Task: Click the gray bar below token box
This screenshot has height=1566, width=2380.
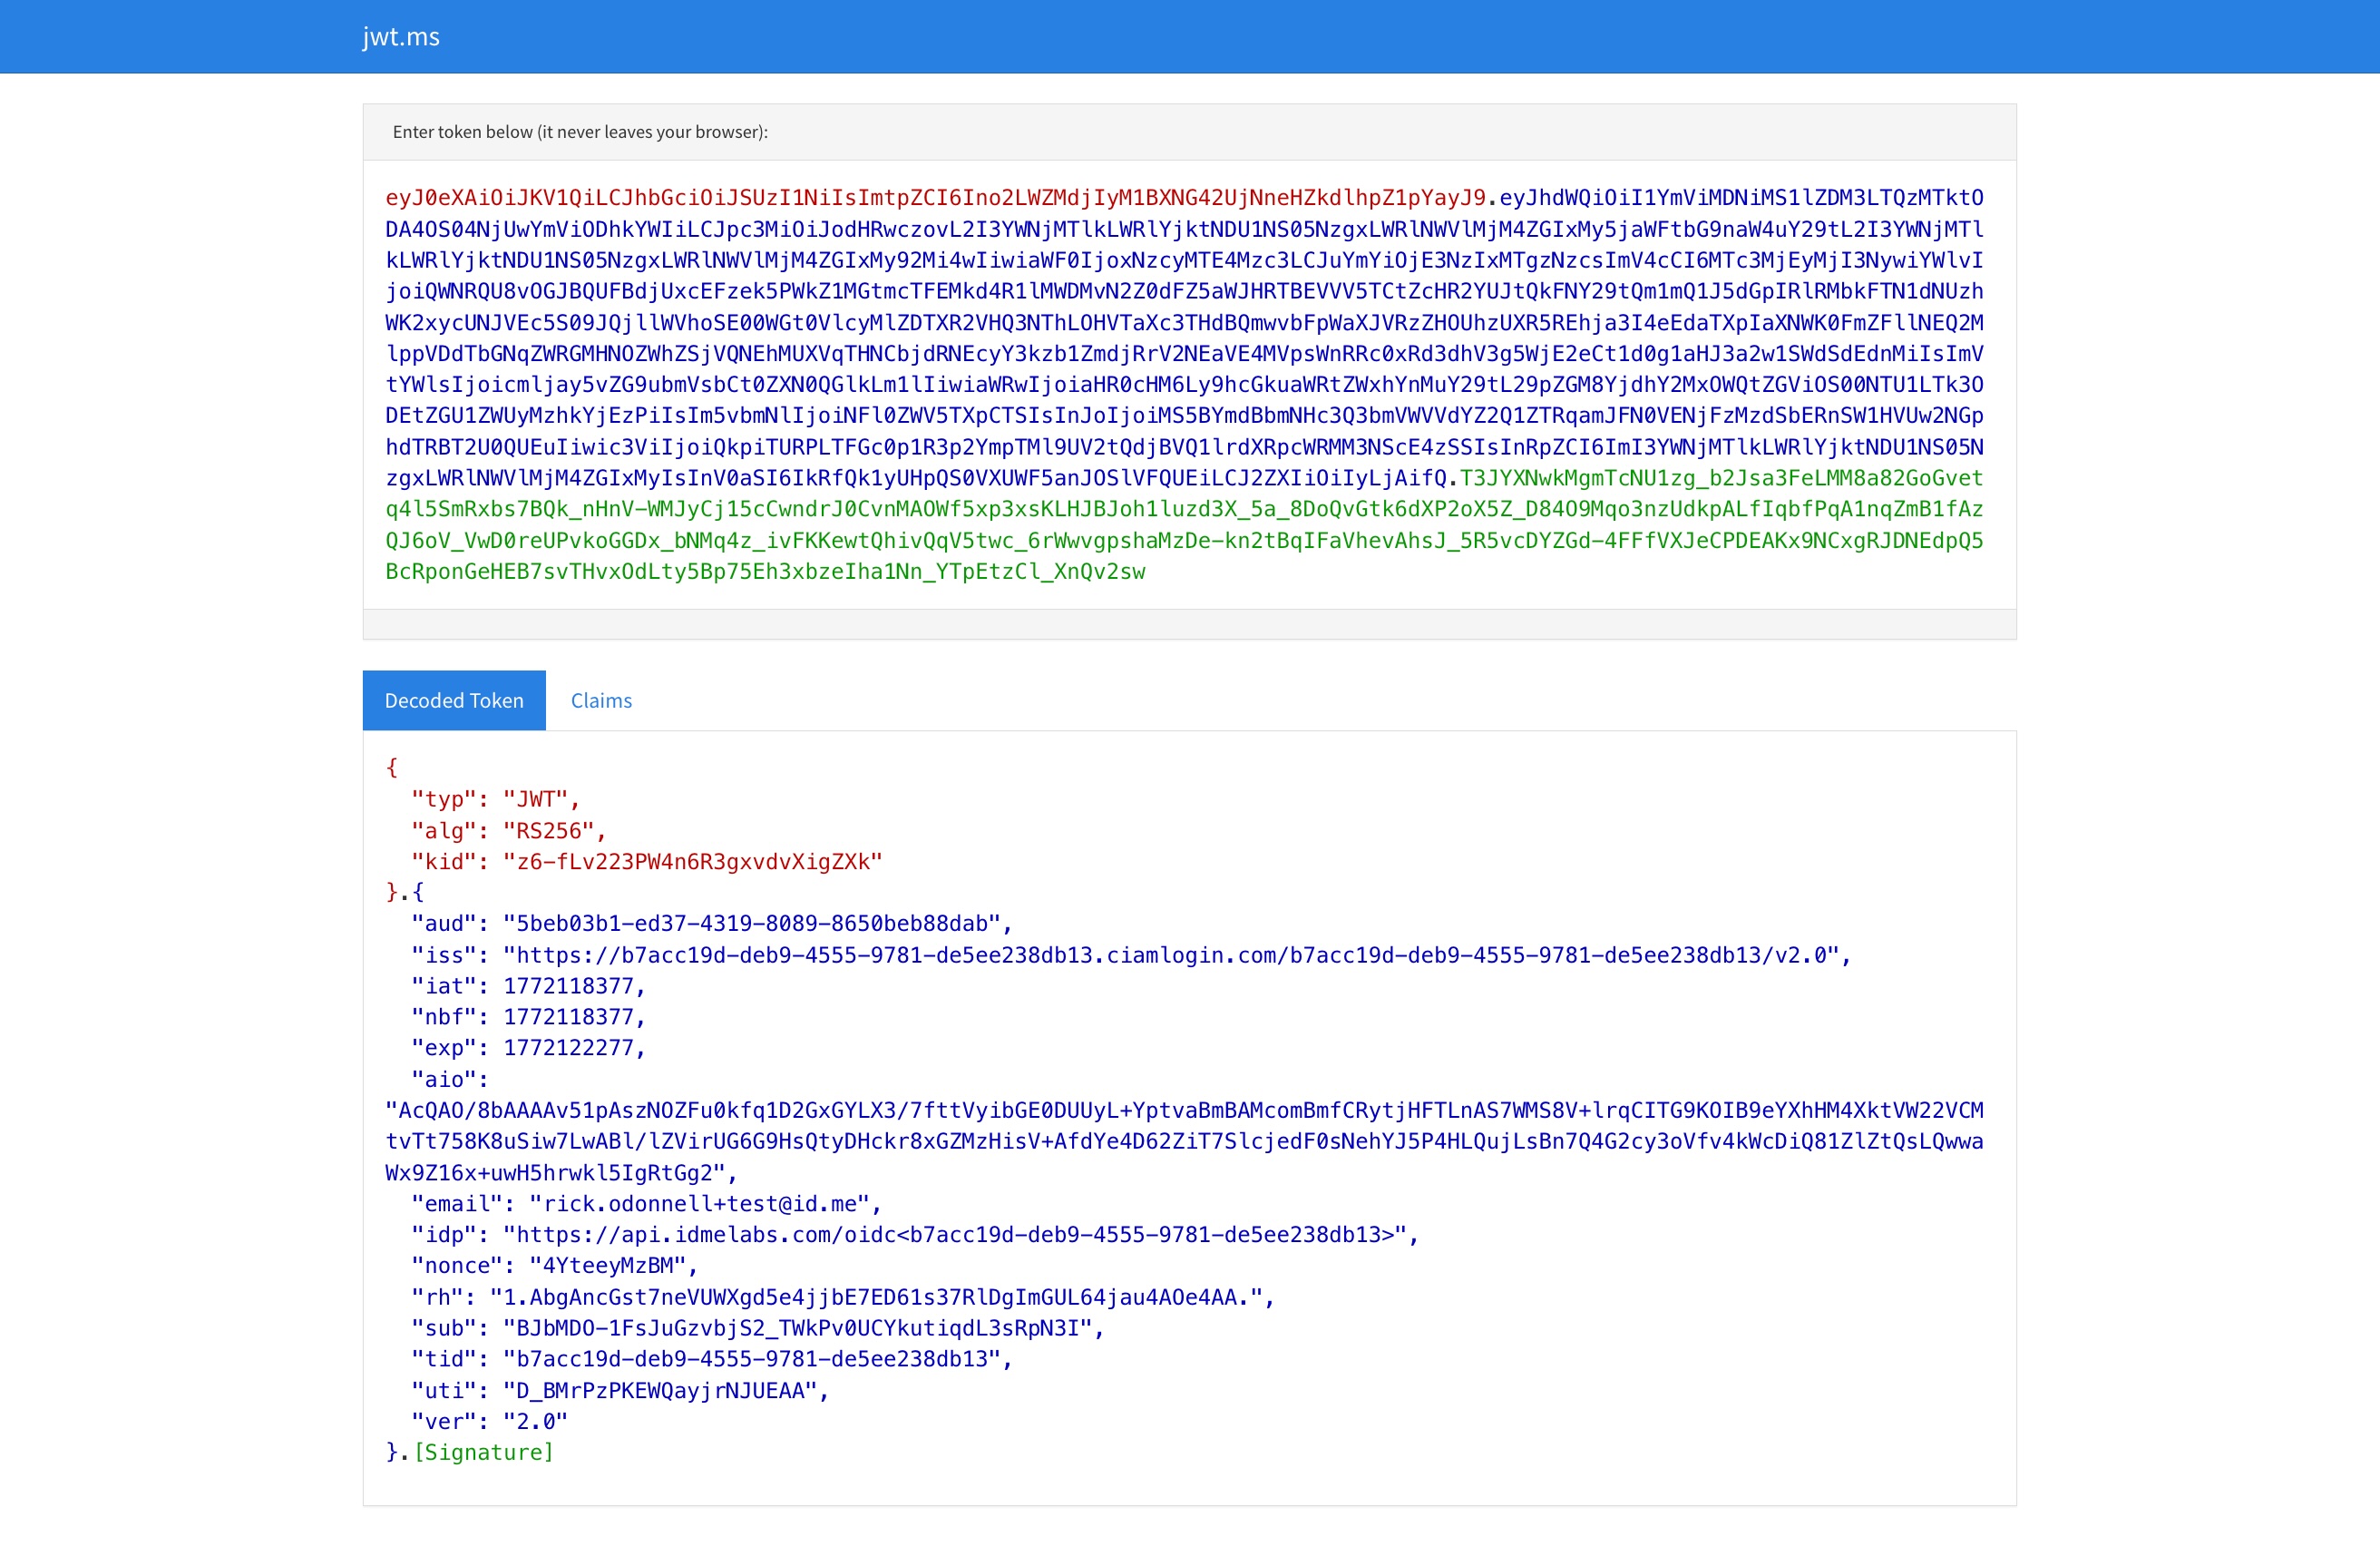Action: (x=1189, y=624)
